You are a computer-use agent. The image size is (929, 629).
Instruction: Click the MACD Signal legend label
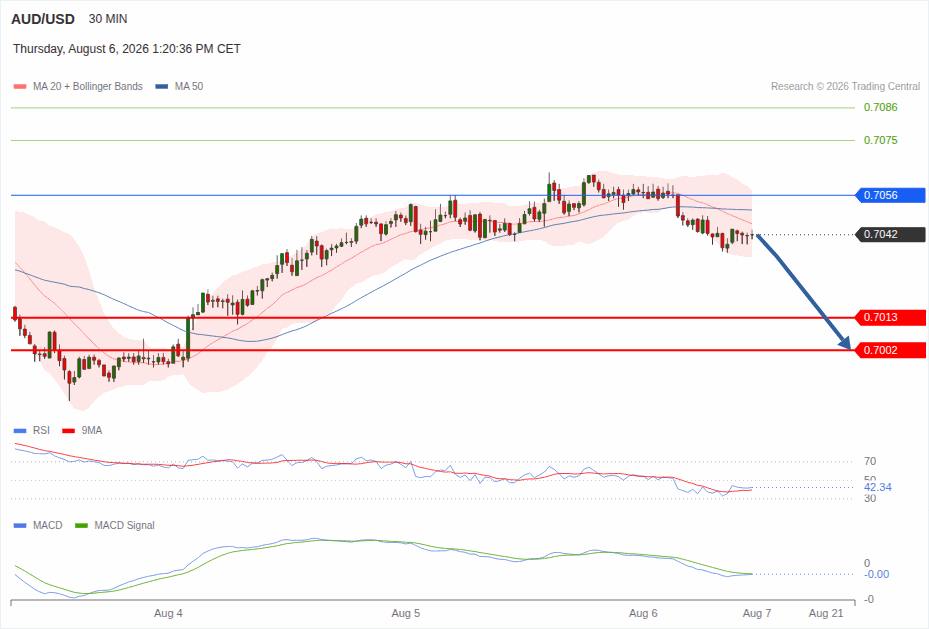point(124,525)
